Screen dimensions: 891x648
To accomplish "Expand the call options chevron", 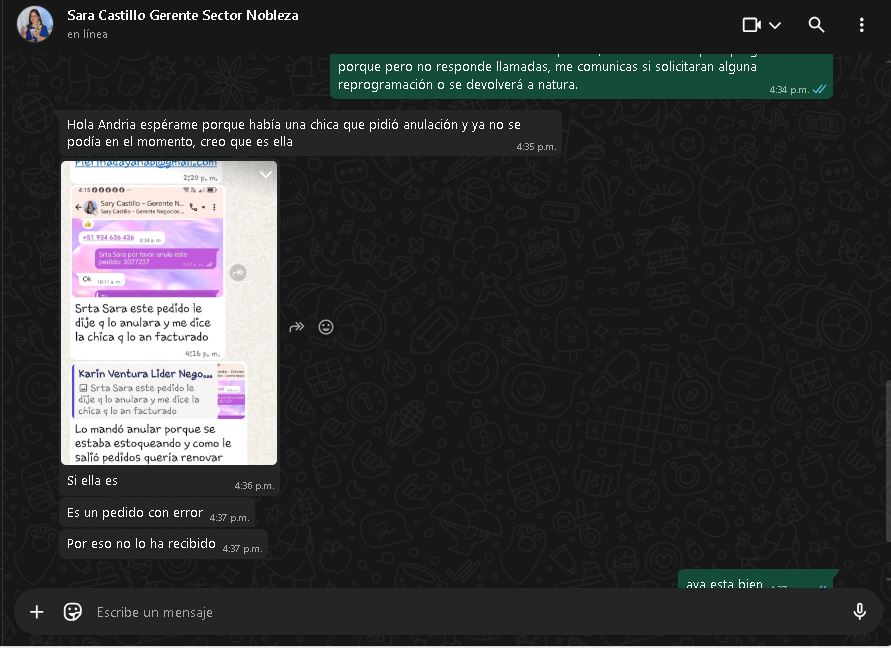I will pyautogui.click(x=775, y=25).
